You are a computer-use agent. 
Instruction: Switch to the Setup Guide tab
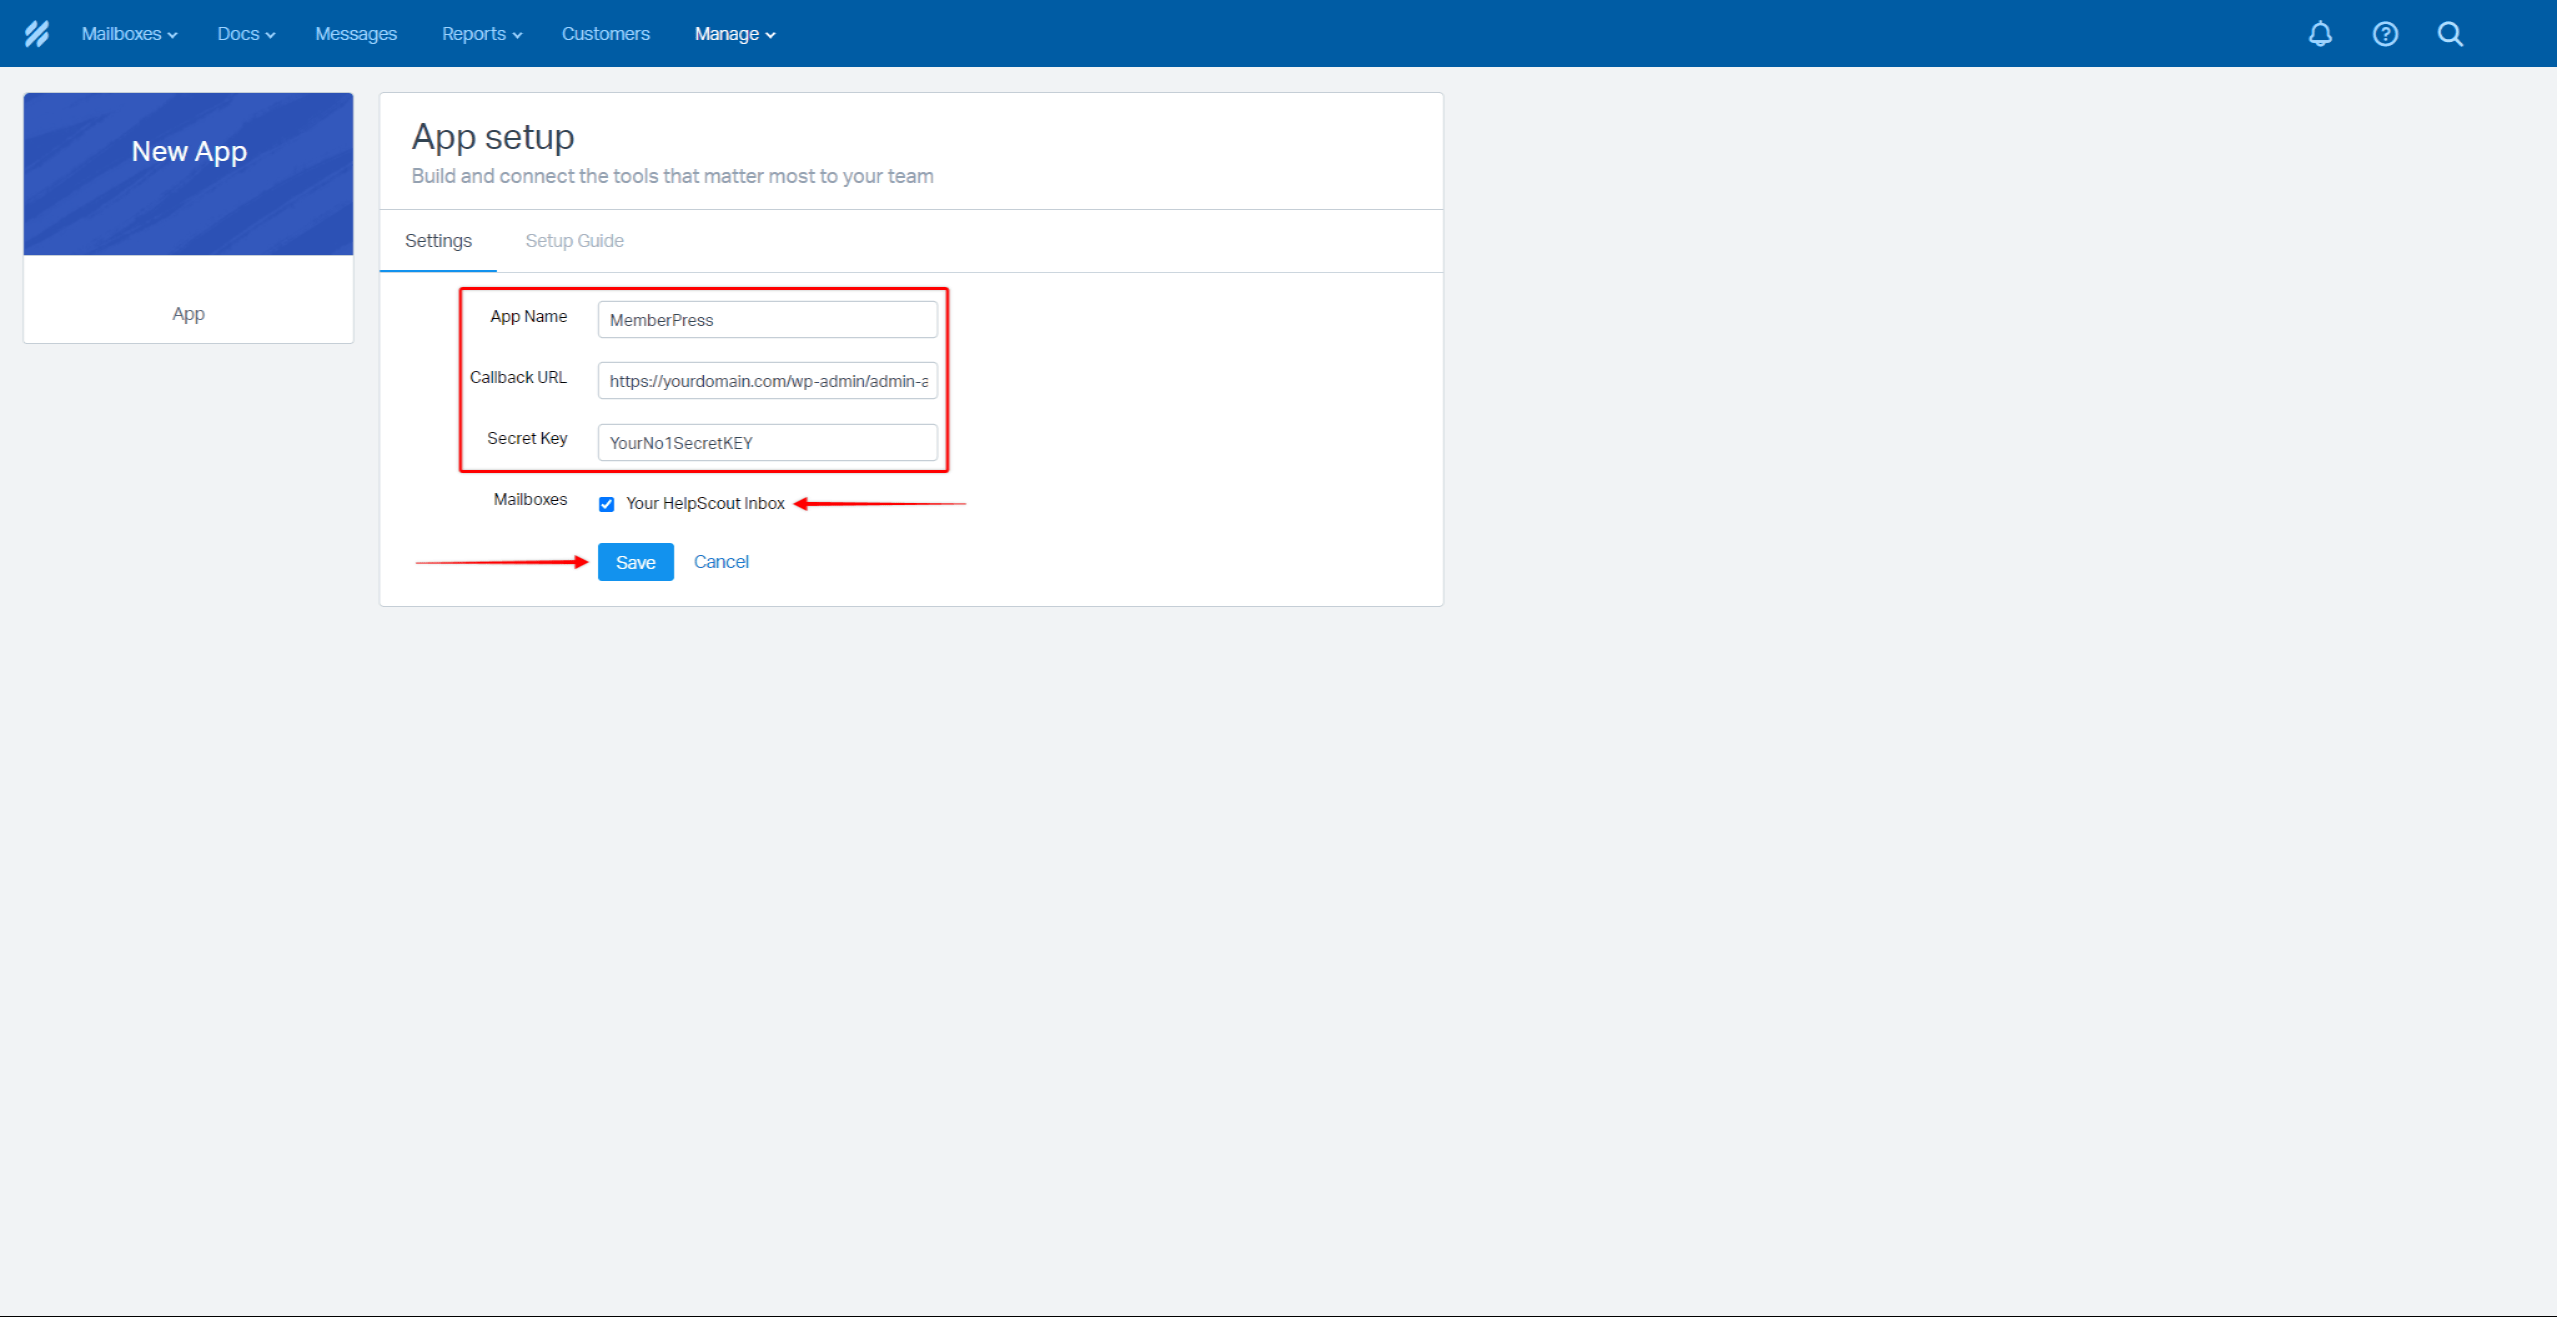pyautogui.click(x=574, y=240)
